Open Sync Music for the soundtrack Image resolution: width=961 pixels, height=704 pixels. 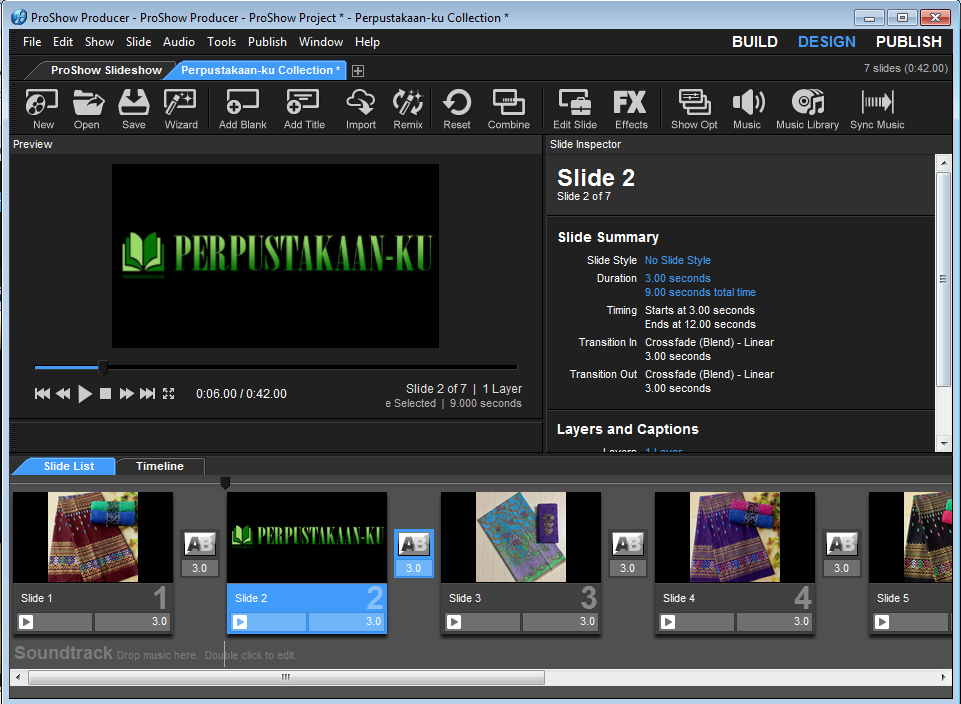coord(876,108)
